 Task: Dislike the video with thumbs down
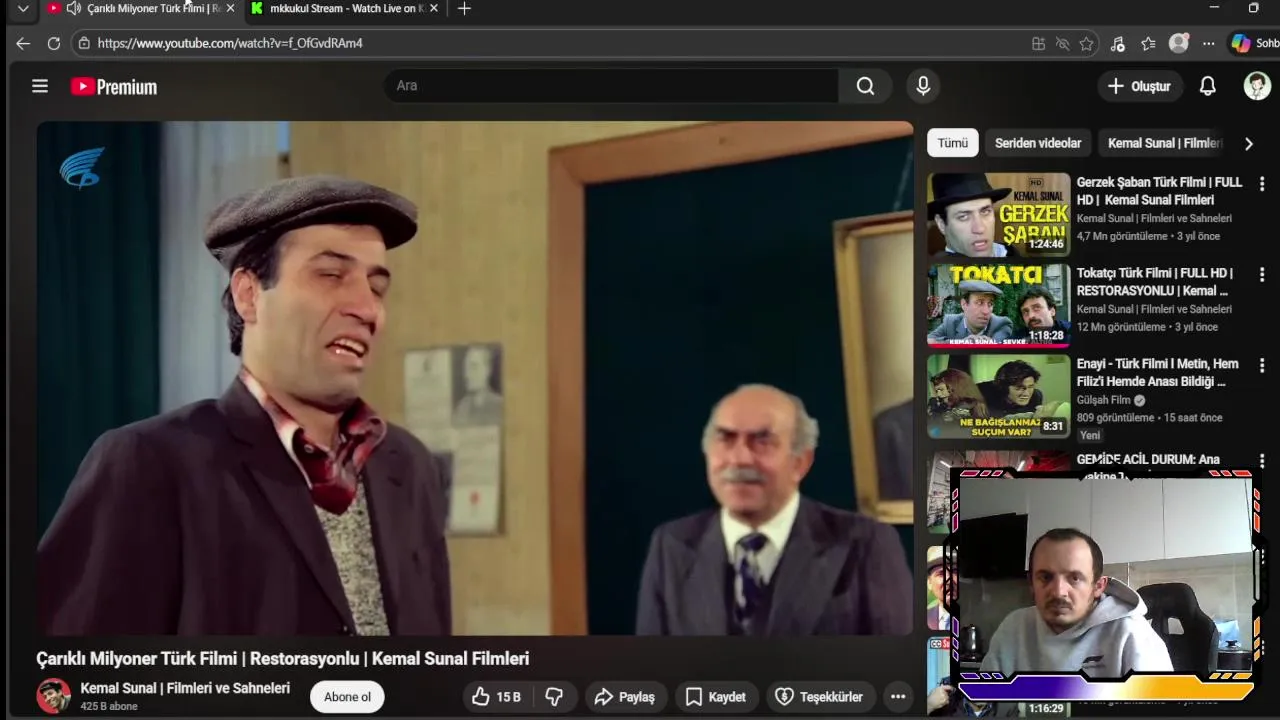[x=554, y=697]
